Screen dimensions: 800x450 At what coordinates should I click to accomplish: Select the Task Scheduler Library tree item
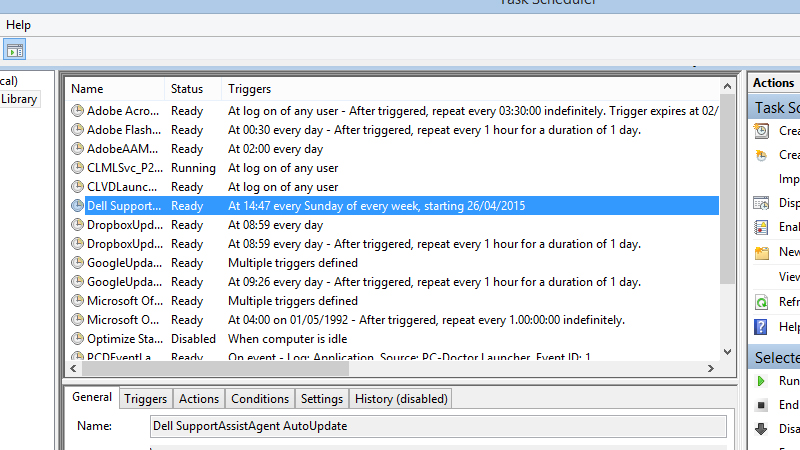point(19,99)
